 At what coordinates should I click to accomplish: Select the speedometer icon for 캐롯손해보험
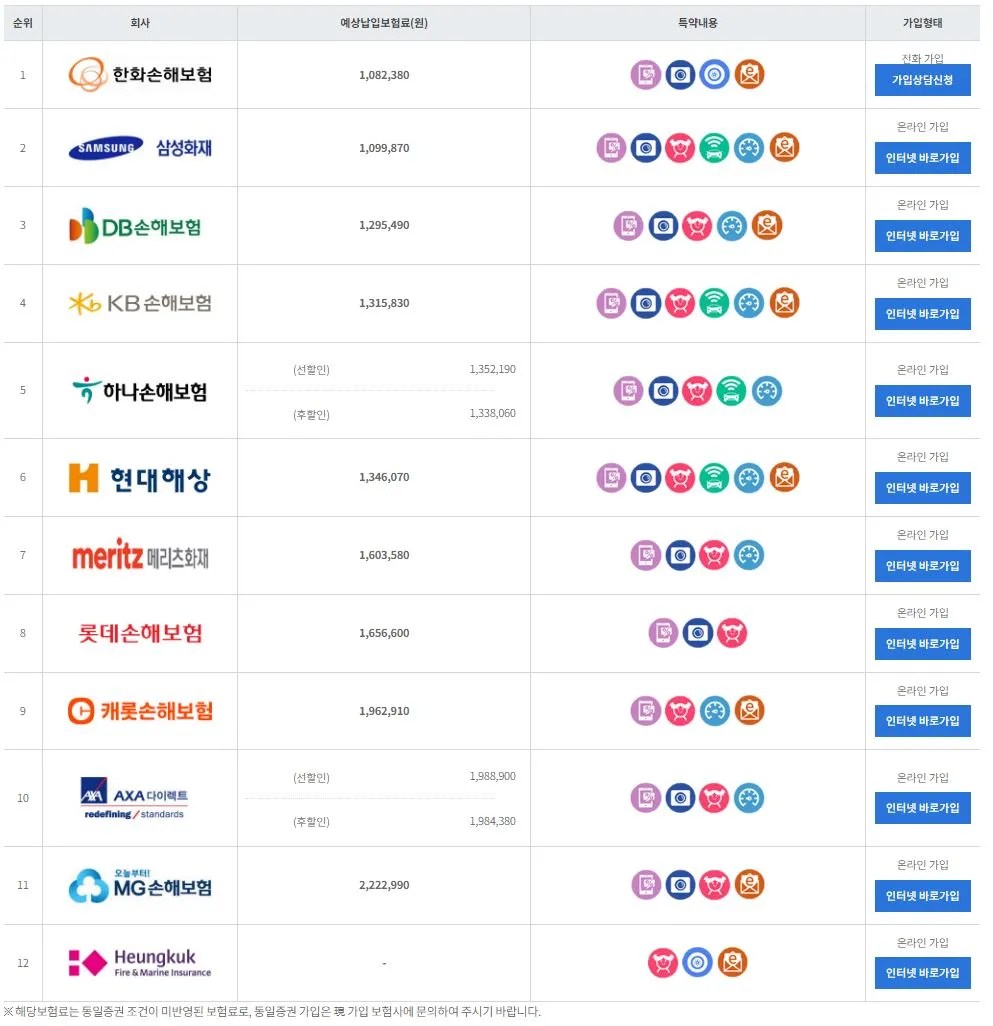coord(713,710)
